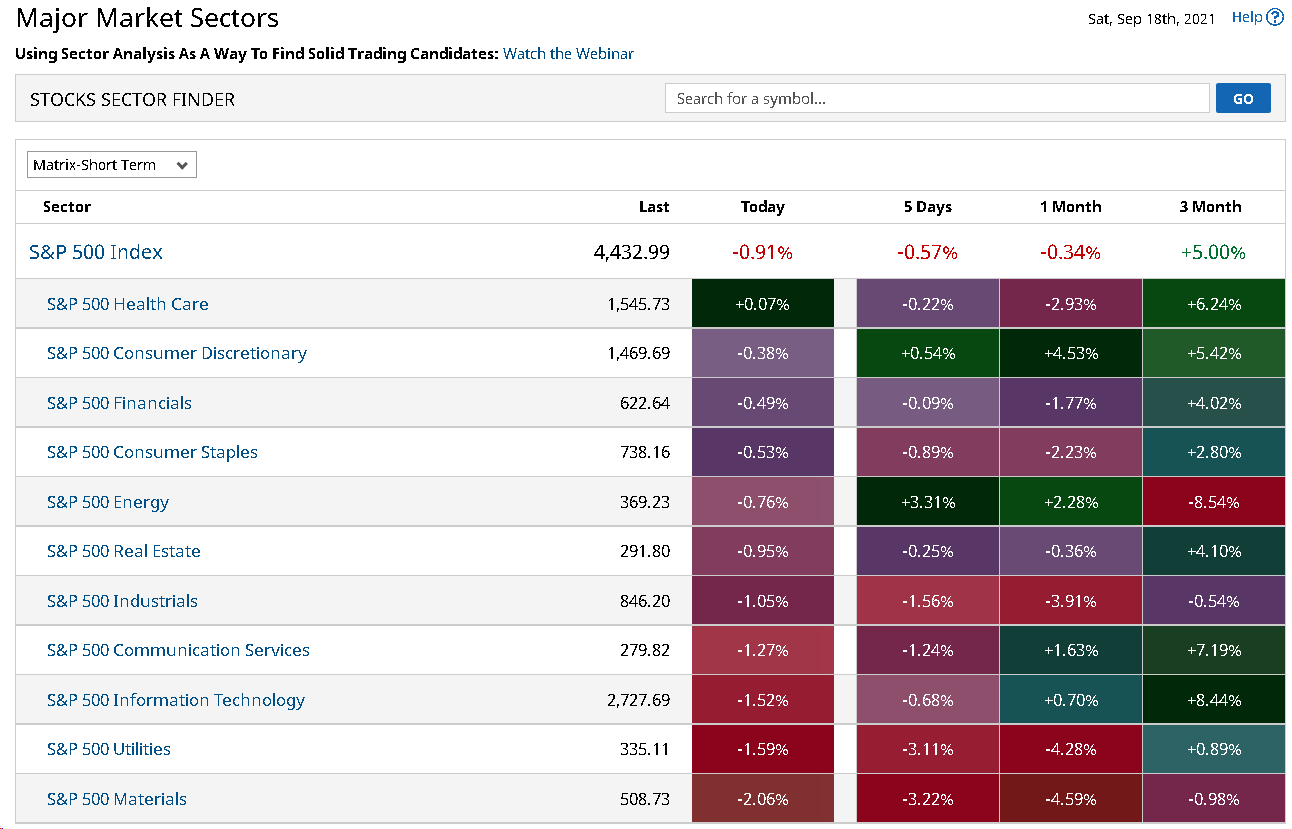Click the blue GO button

tap(1243, 98)
